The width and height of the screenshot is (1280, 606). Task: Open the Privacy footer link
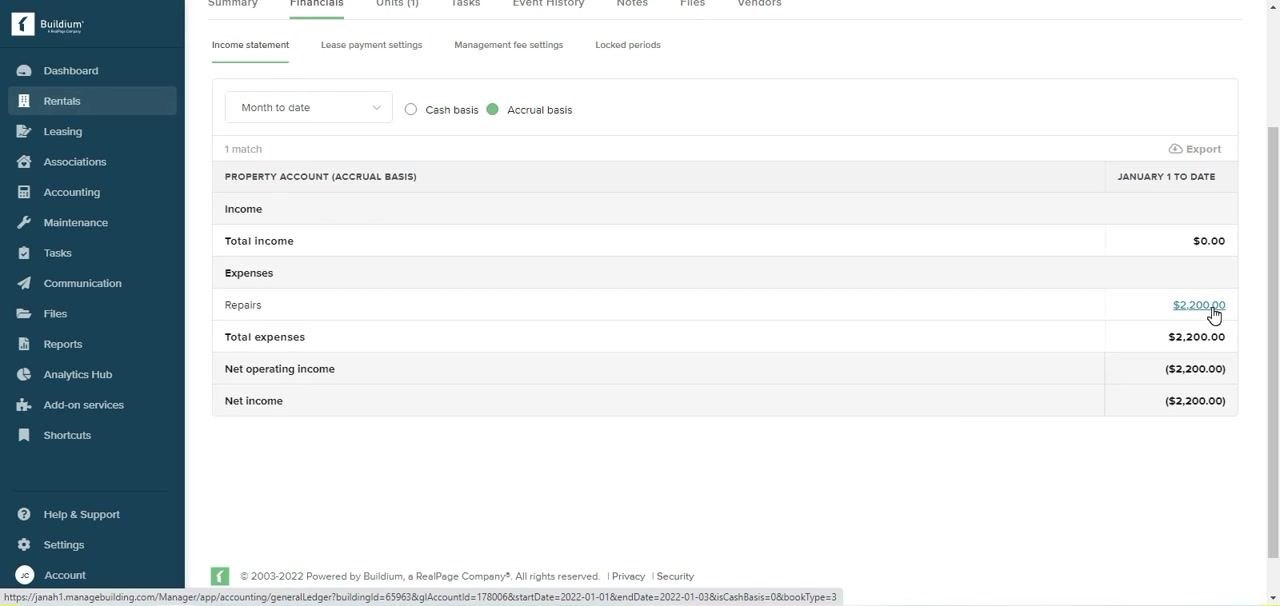(628, 576)
